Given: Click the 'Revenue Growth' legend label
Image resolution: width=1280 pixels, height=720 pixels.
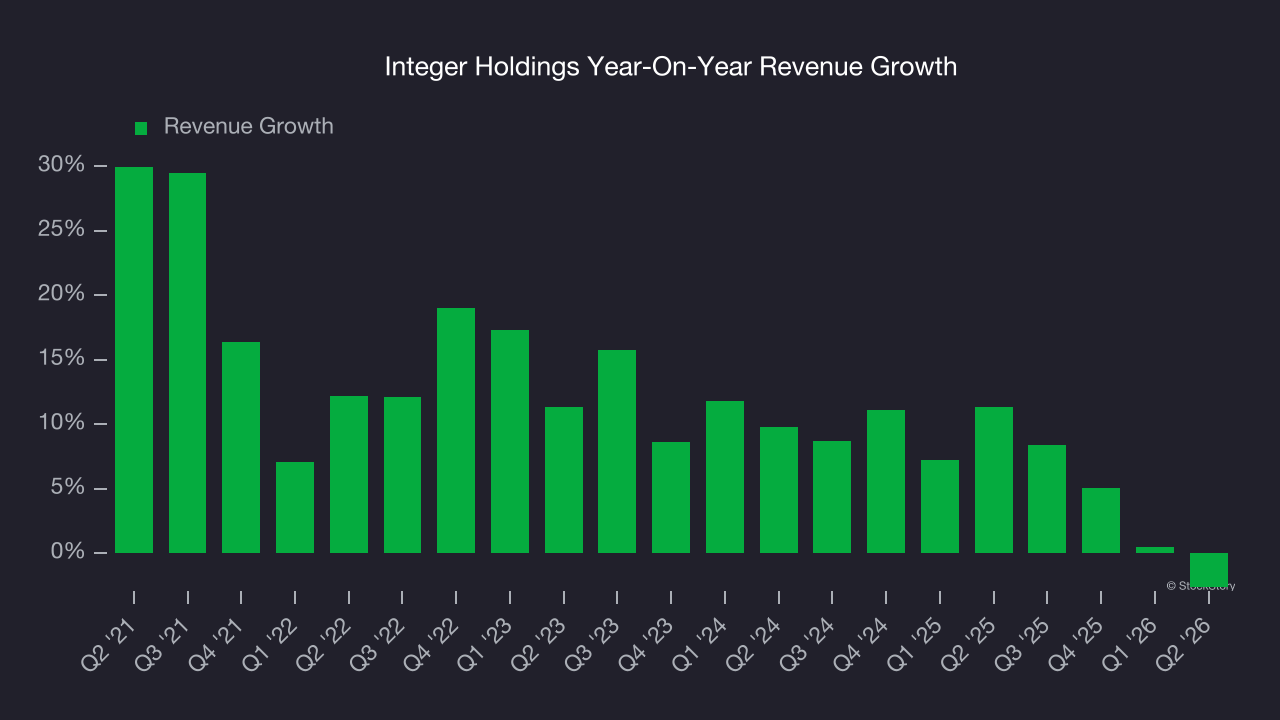Looking at the screenshot, I should pyautogui.click(x=249, y=127).
